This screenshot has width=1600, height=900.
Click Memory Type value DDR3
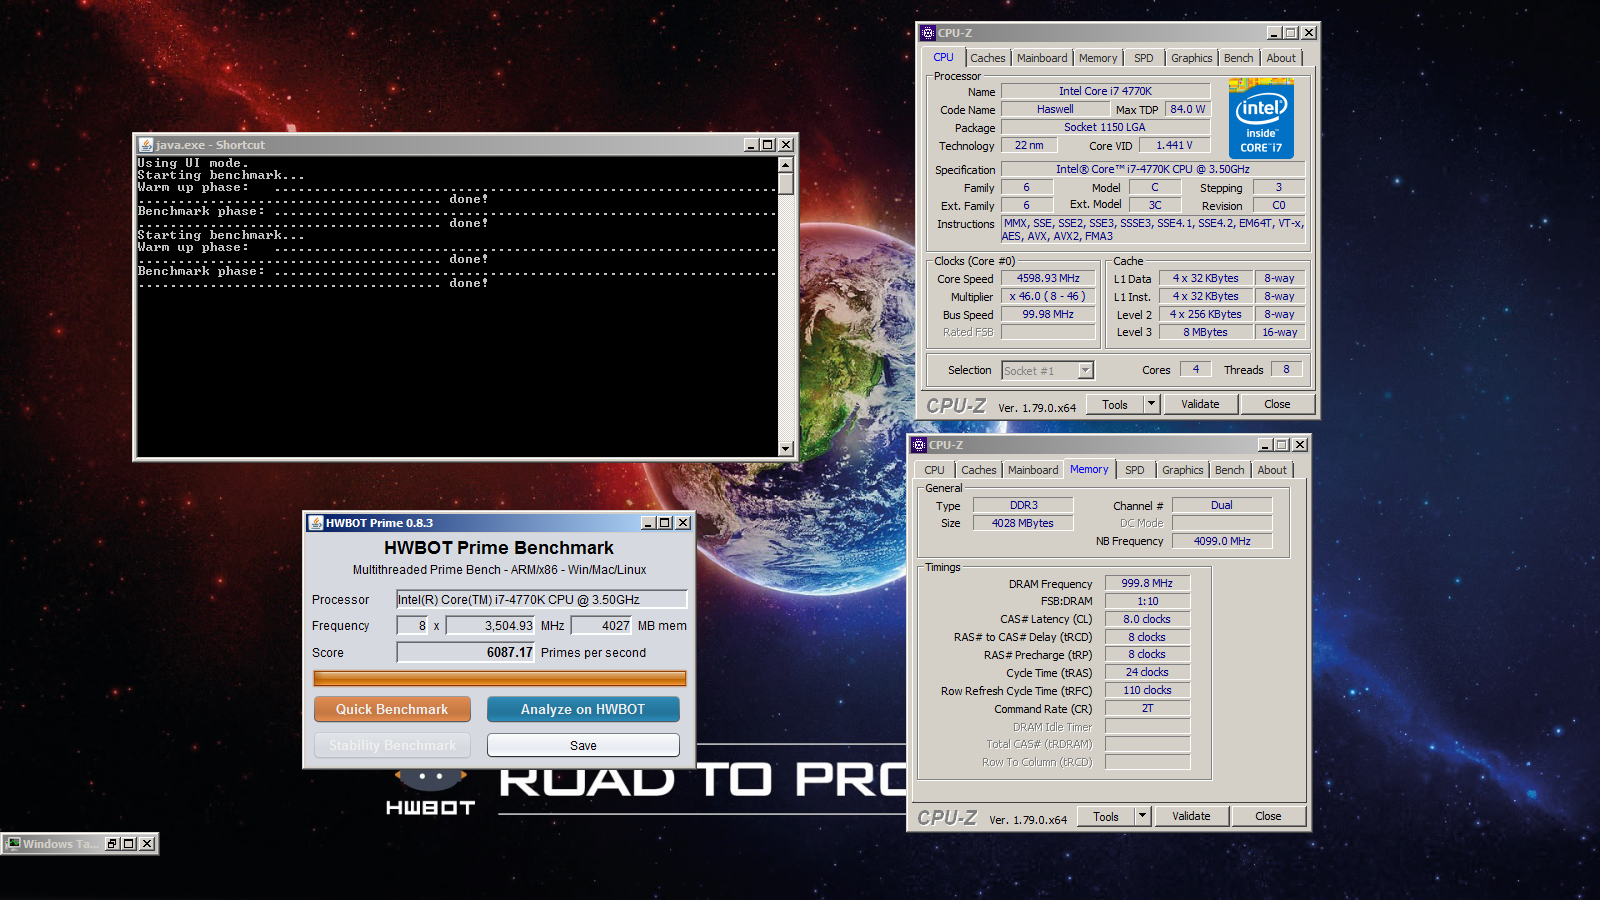click(1023, 505)
